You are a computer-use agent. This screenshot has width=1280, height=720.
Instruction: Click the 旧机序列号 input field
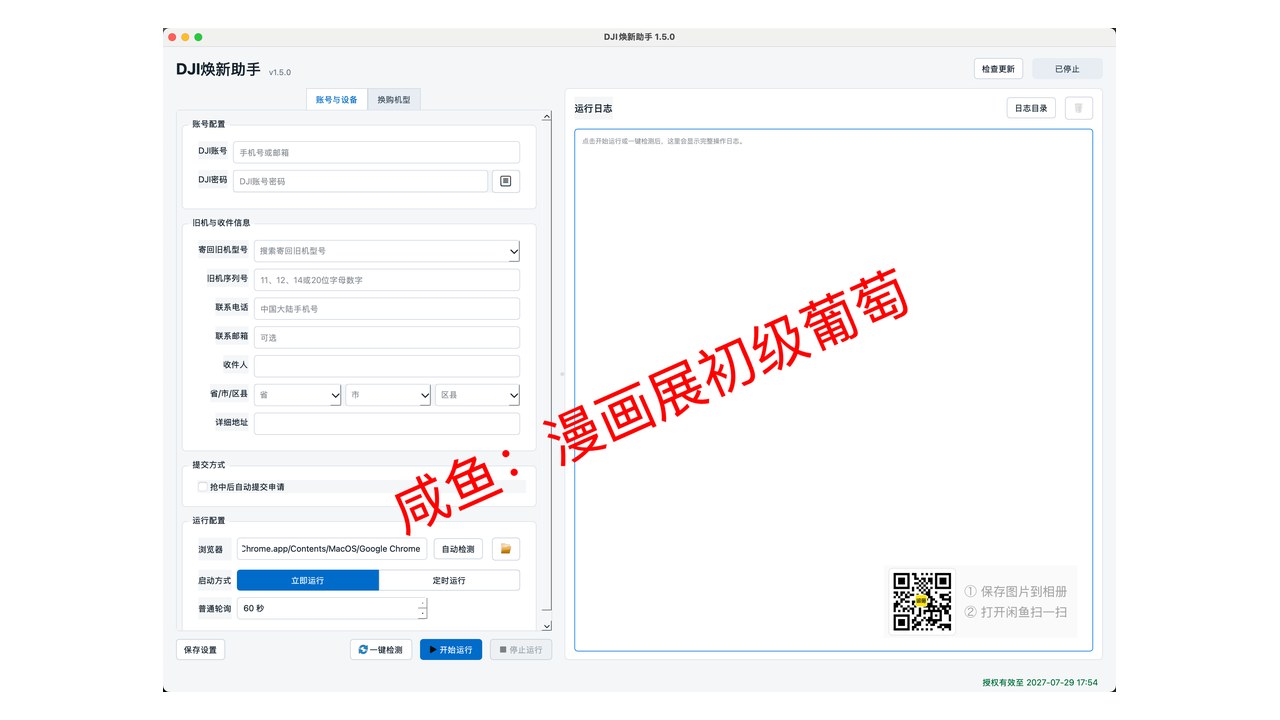(x=386, y=280)
